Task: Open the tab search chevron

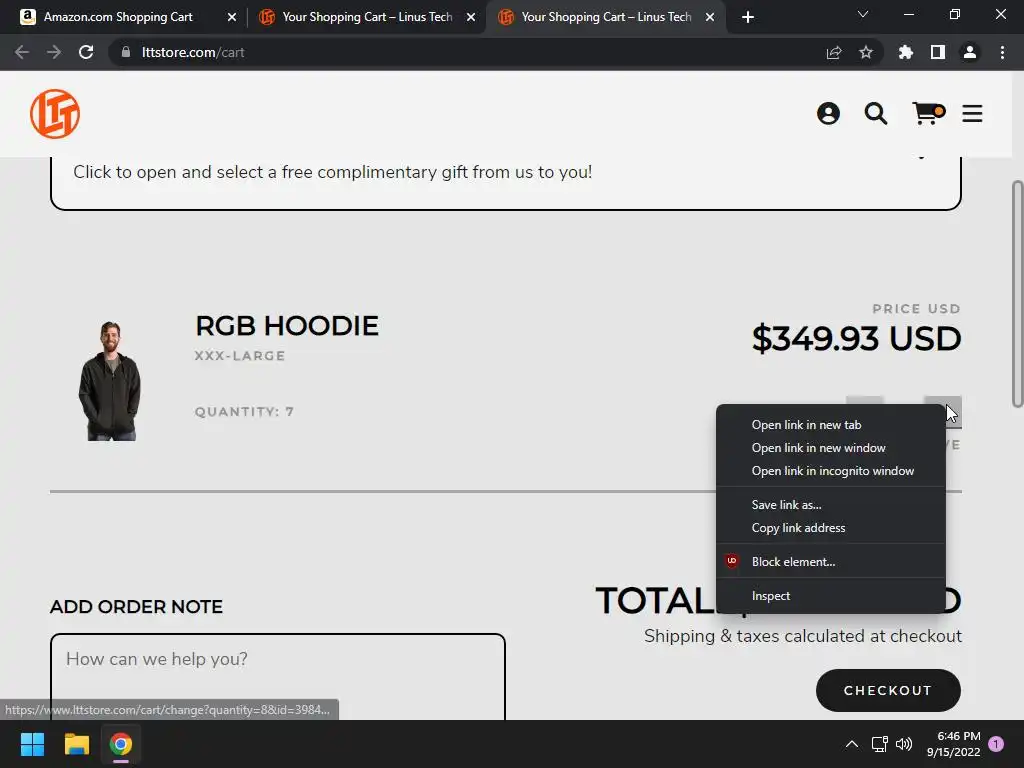Action: pyautogui.click(x=862, y=14)
